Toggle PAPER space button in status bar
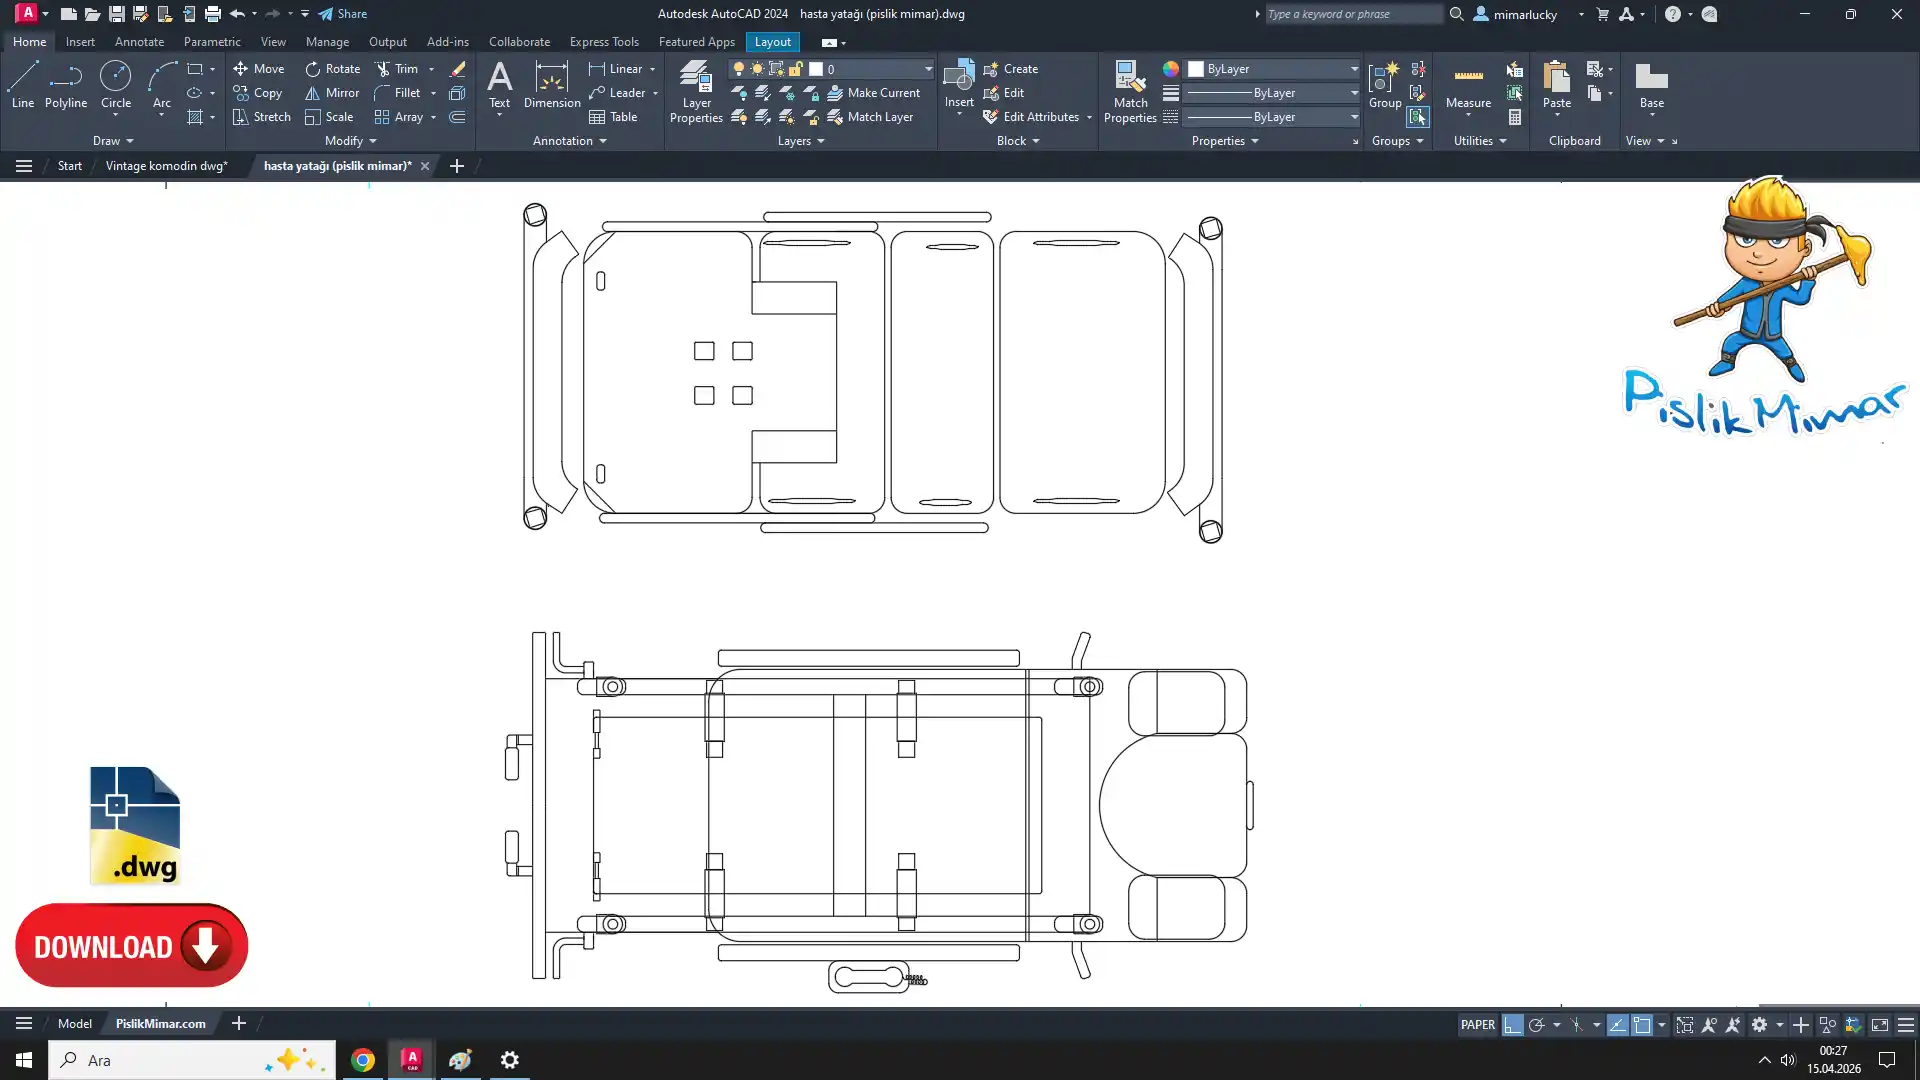Image resolution: width=1920 pixels, height=1080 pixels. tap(1477, 1025)
